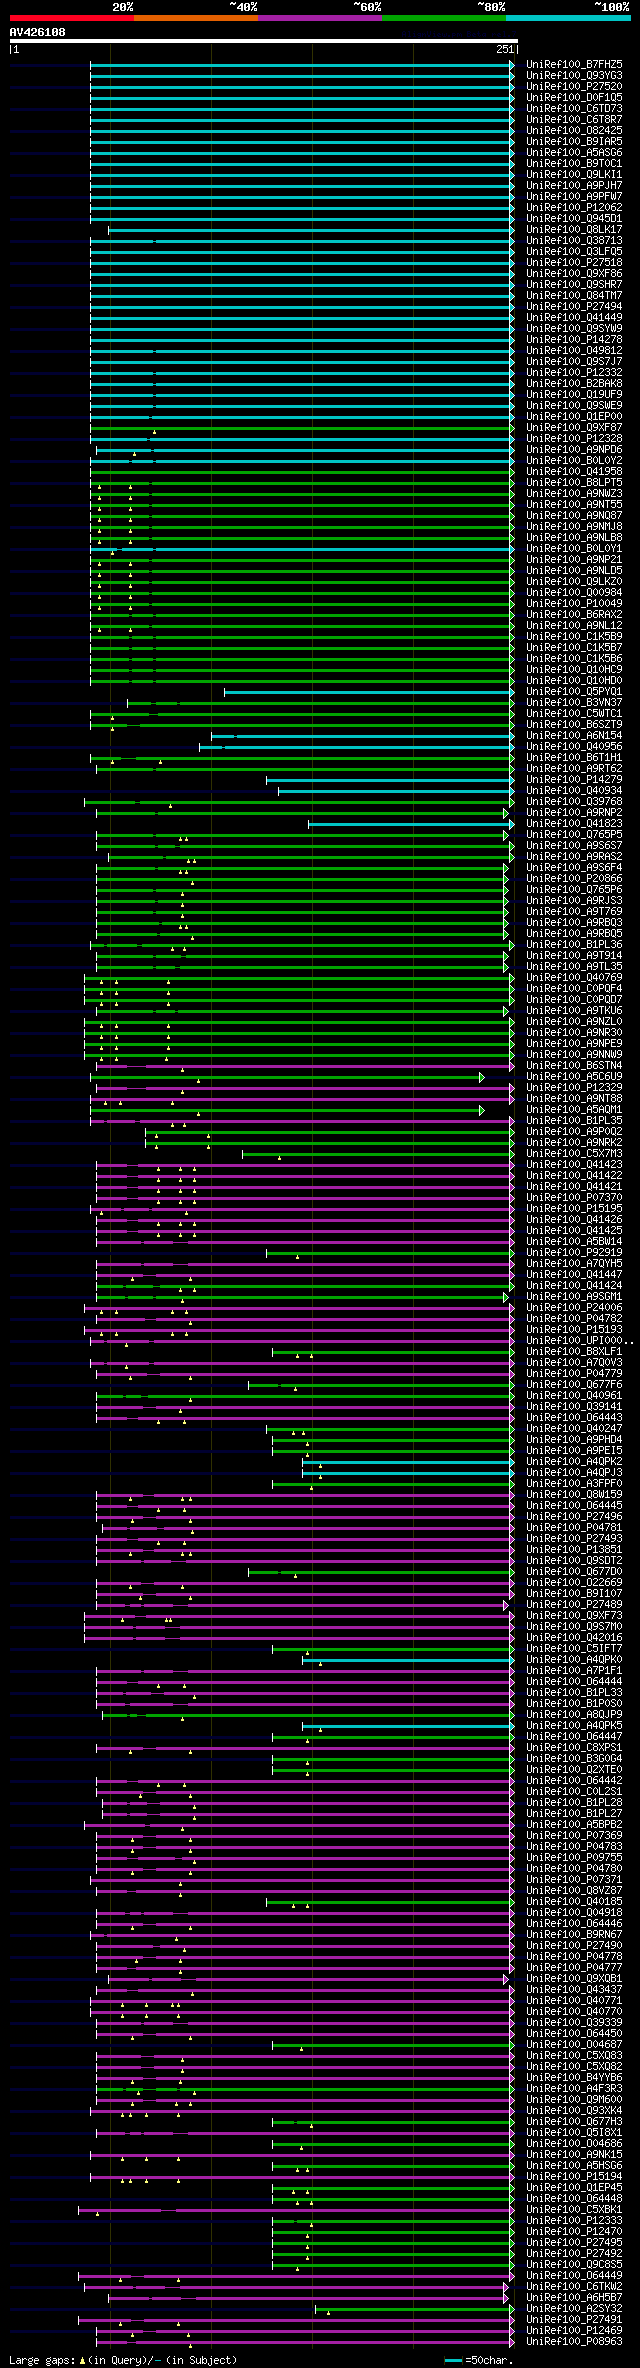The height and width of the screenshot is (2368, 640).
Task: Select hit label UniRef100_B6RAX2
Action: click(x=574, y=614)
